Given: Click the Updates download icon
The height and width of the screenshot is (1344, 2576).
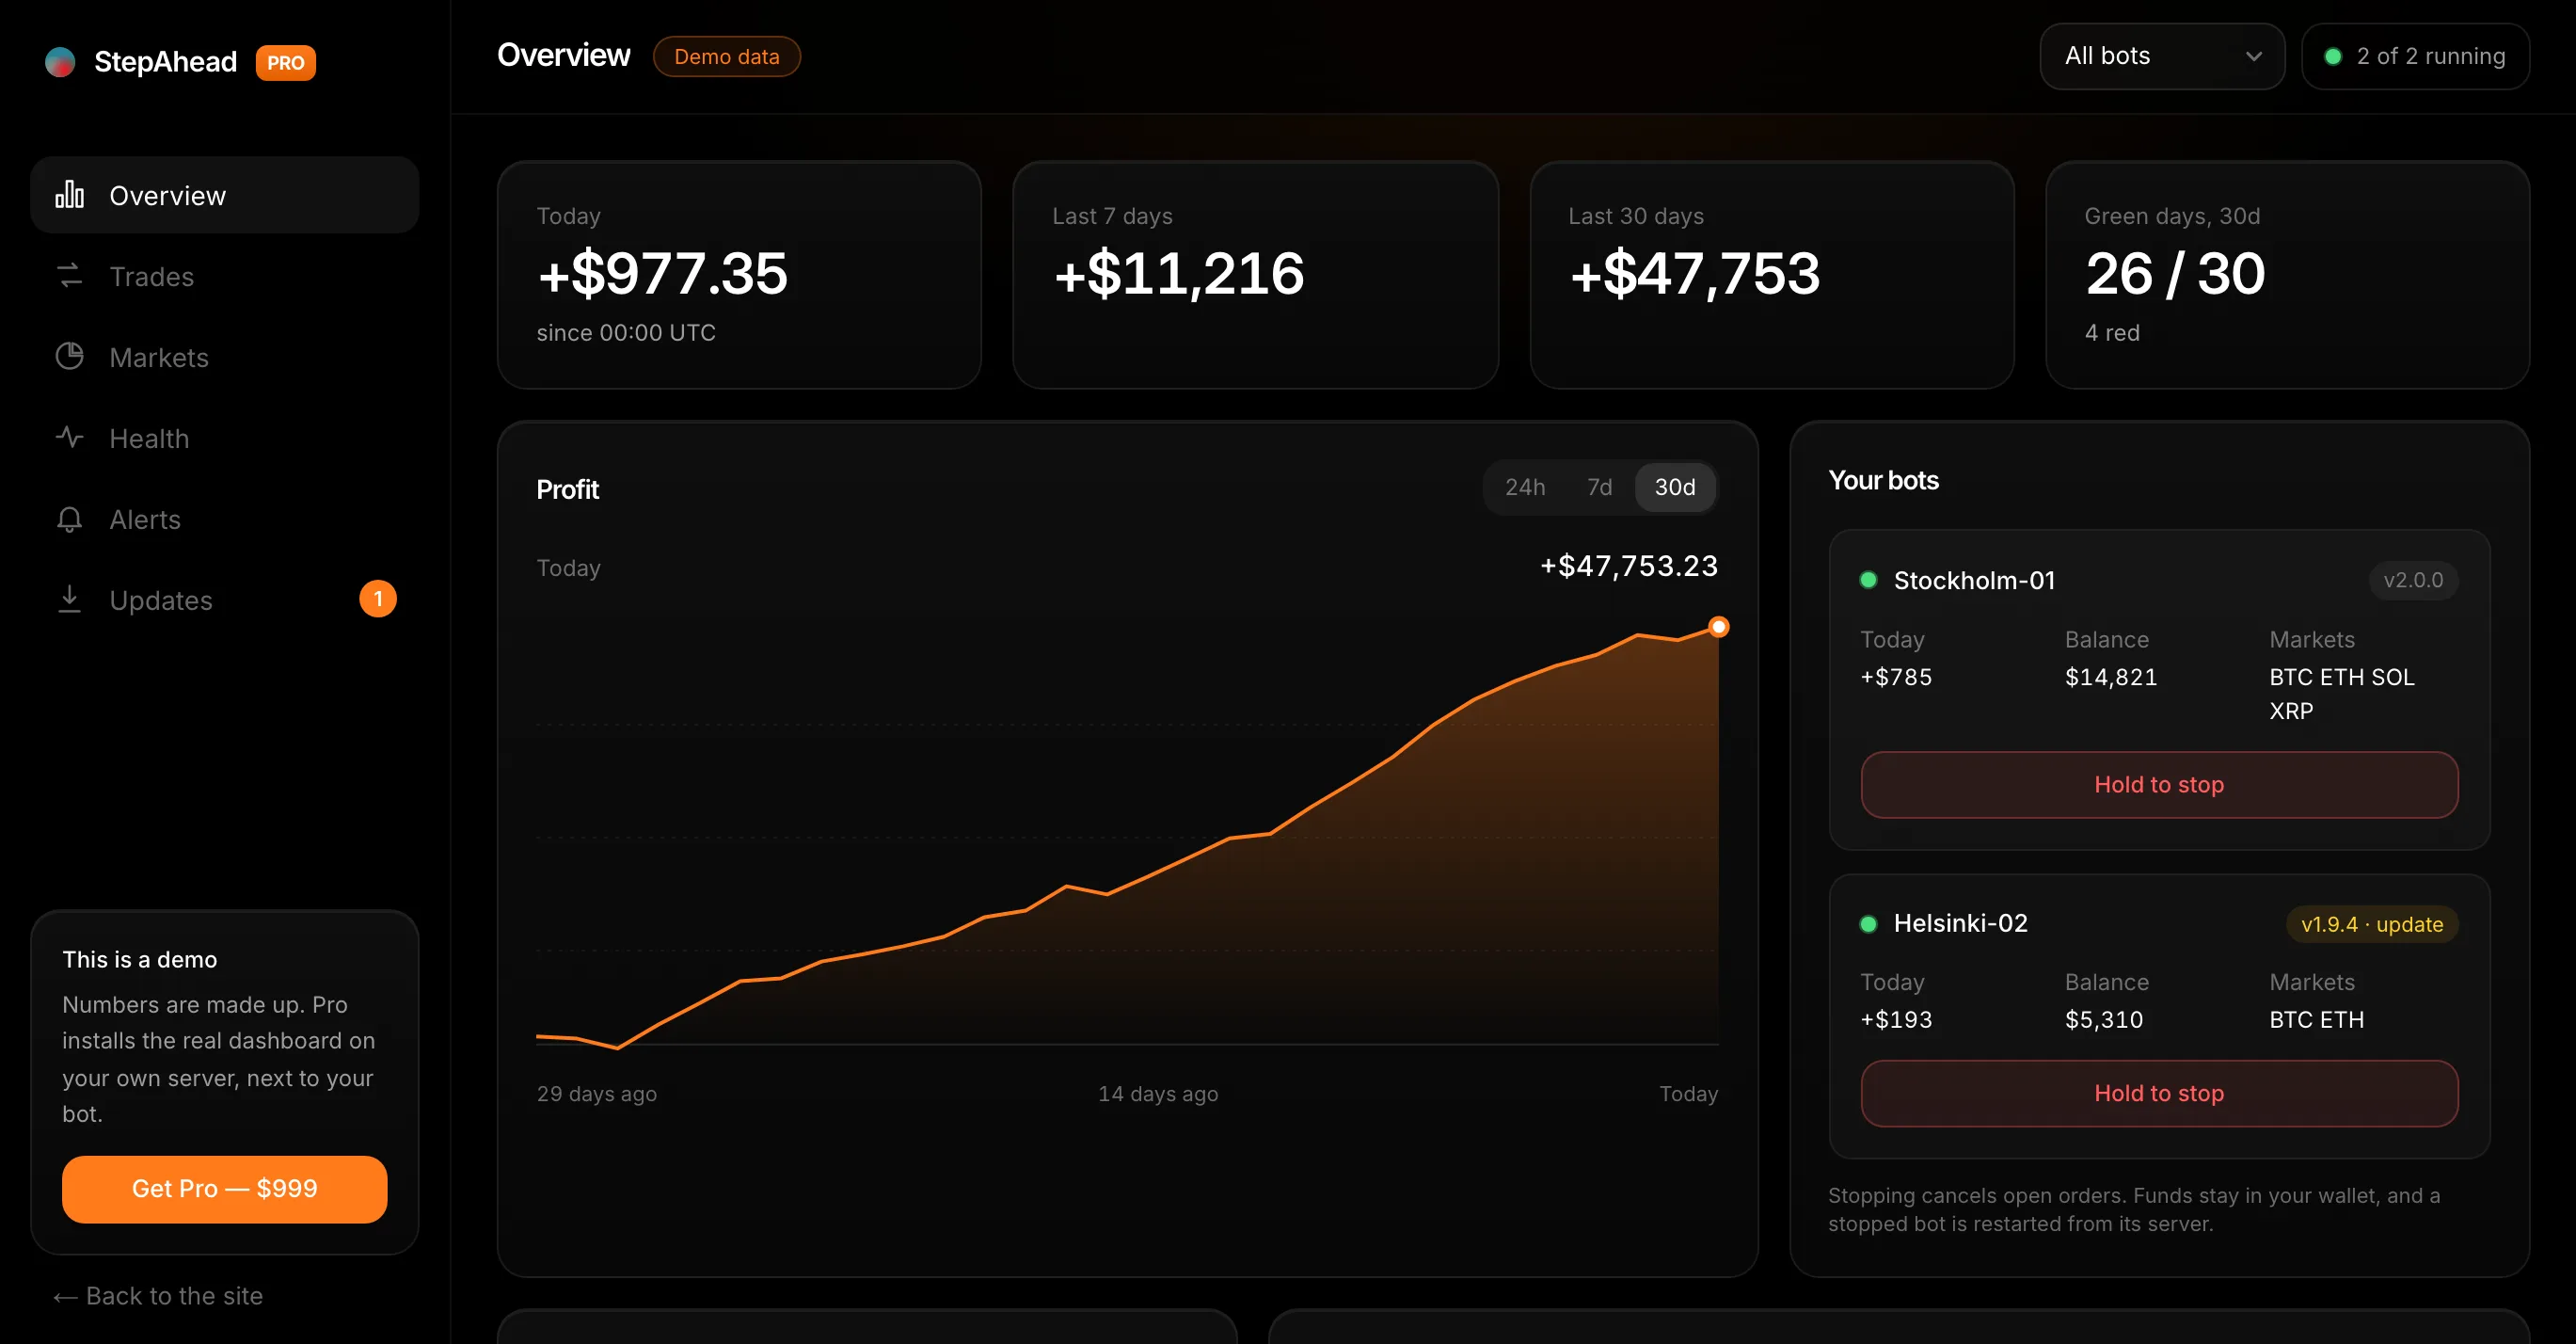Looking at the screenshot, I should click(69, 599).
